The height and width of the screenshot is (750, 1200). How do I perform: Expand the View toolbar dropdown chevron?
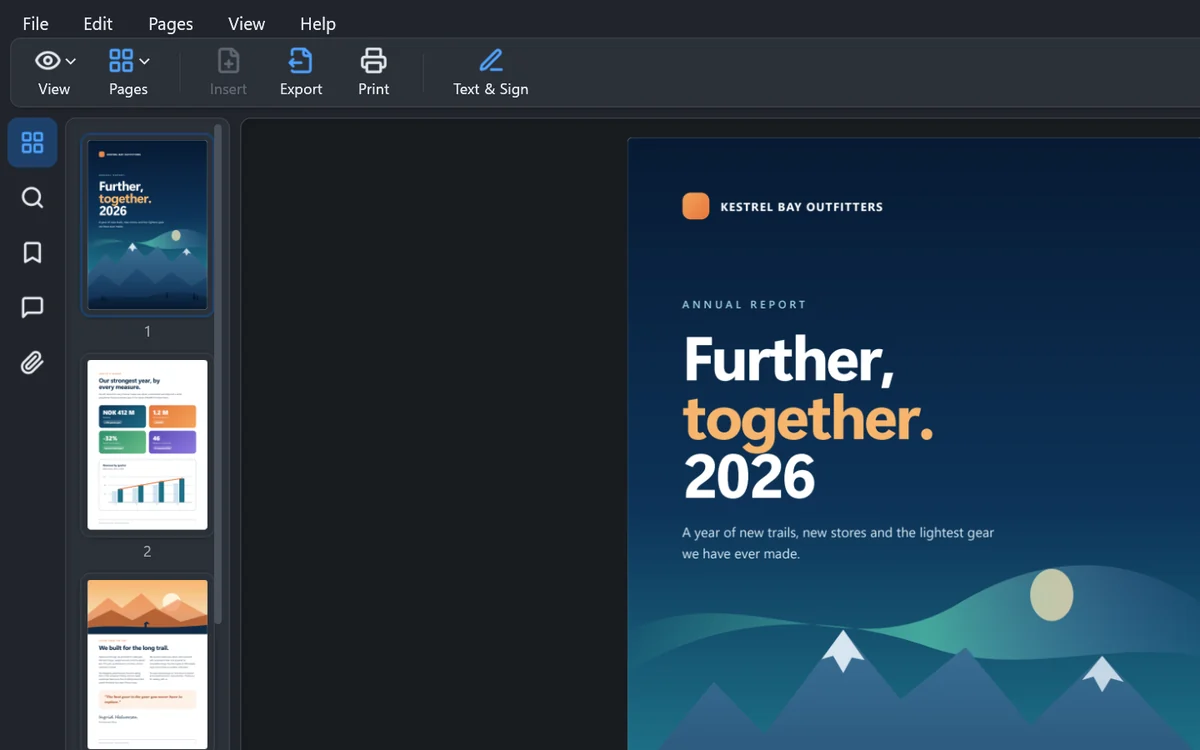tap(71, 62)
